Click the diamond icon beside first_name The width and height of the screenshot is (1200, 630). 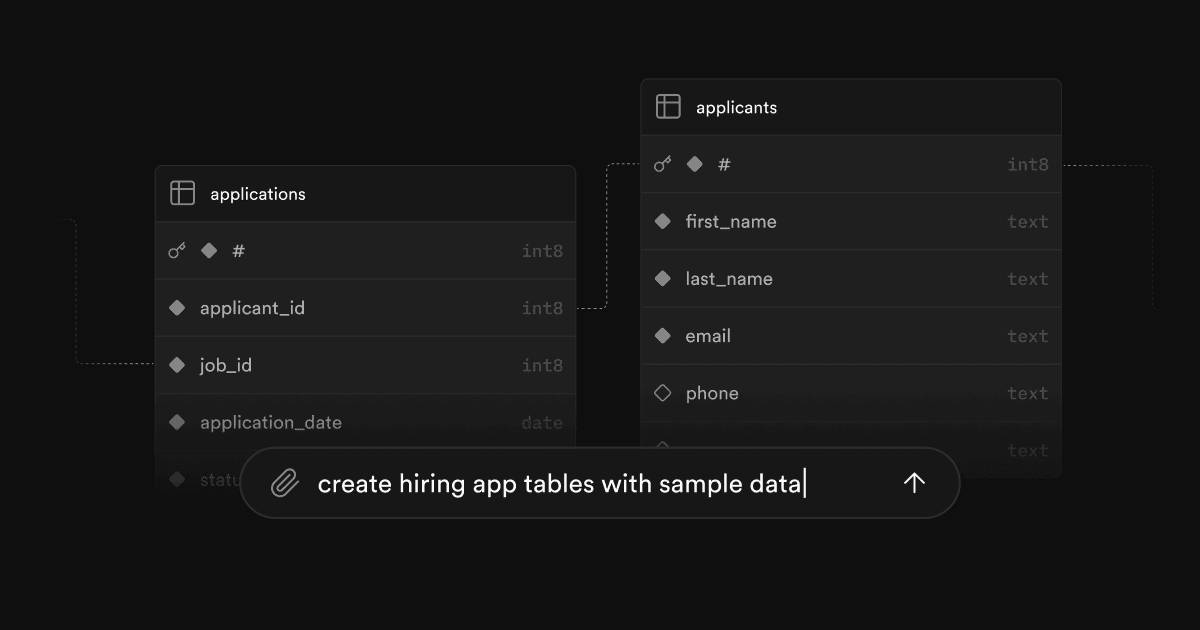point(662,221)
